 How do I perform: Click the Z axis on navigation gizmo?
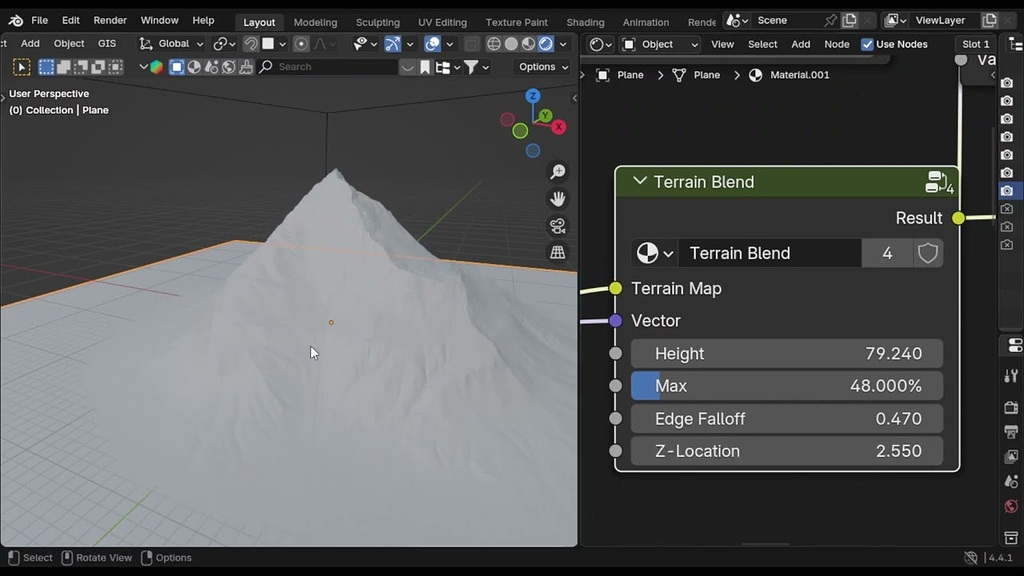click(x=533, y=96)
